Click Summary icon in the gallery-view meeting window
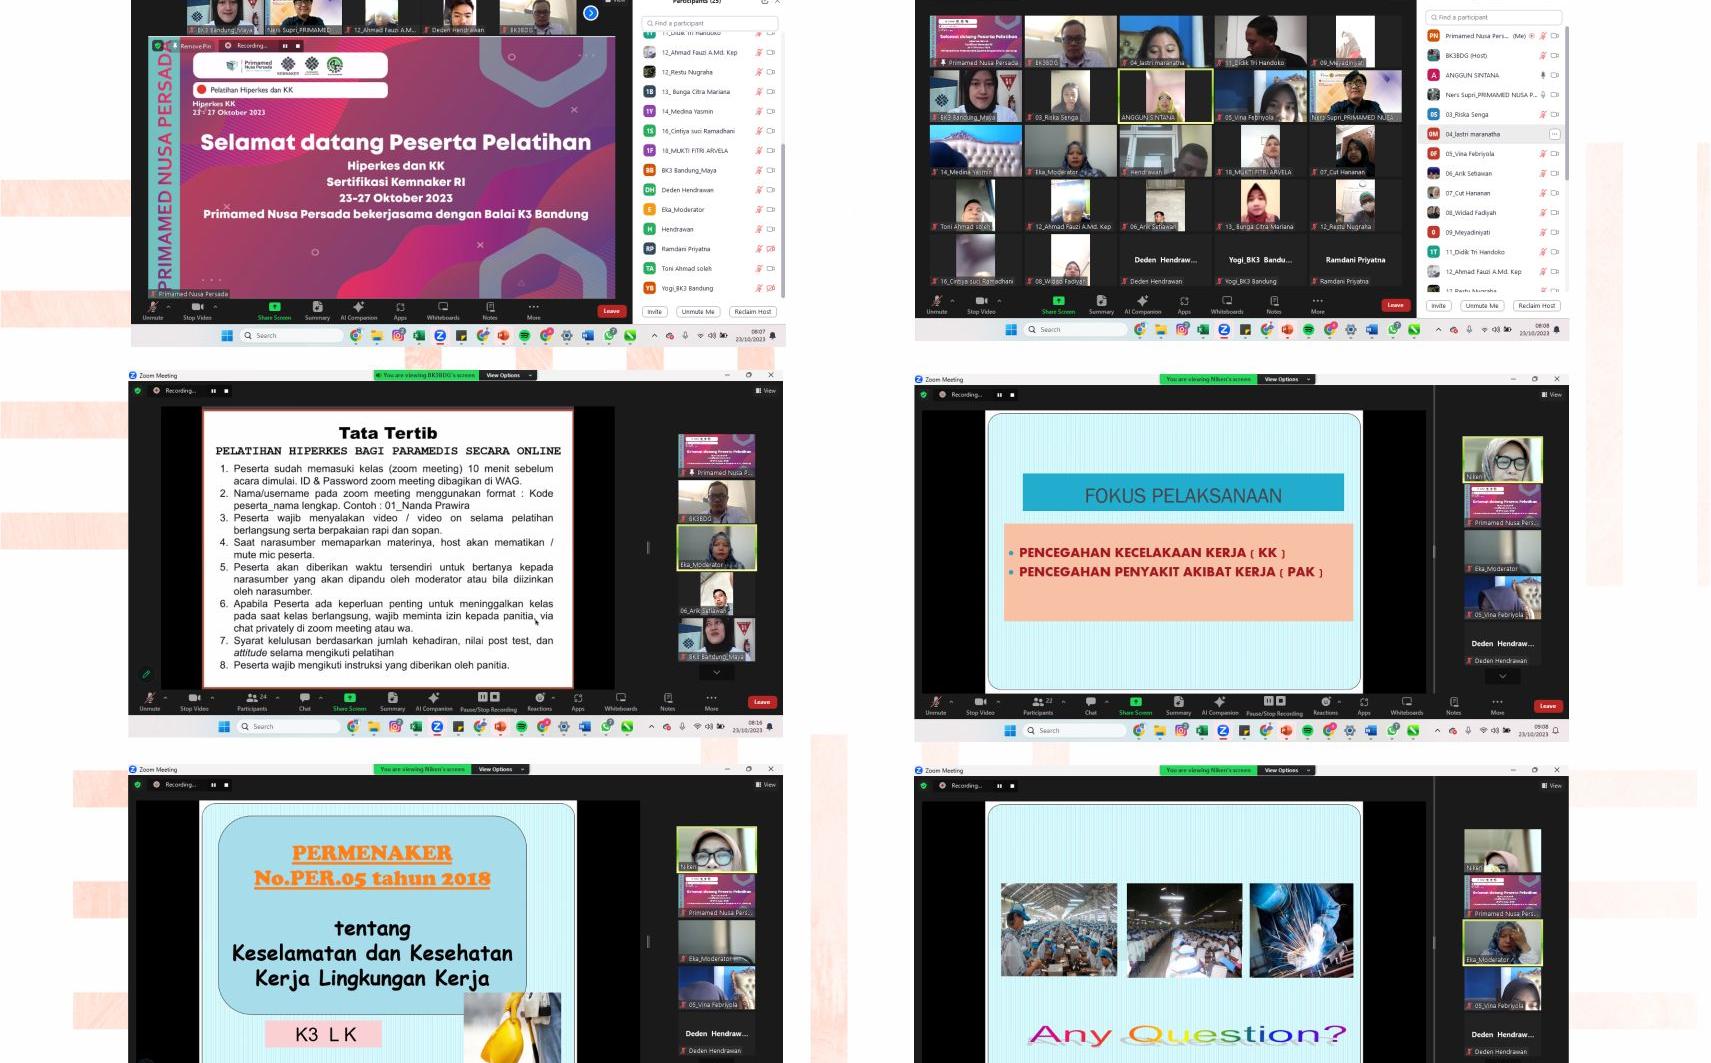This screenshot has width=1711, height=1063. [1101, 303]
